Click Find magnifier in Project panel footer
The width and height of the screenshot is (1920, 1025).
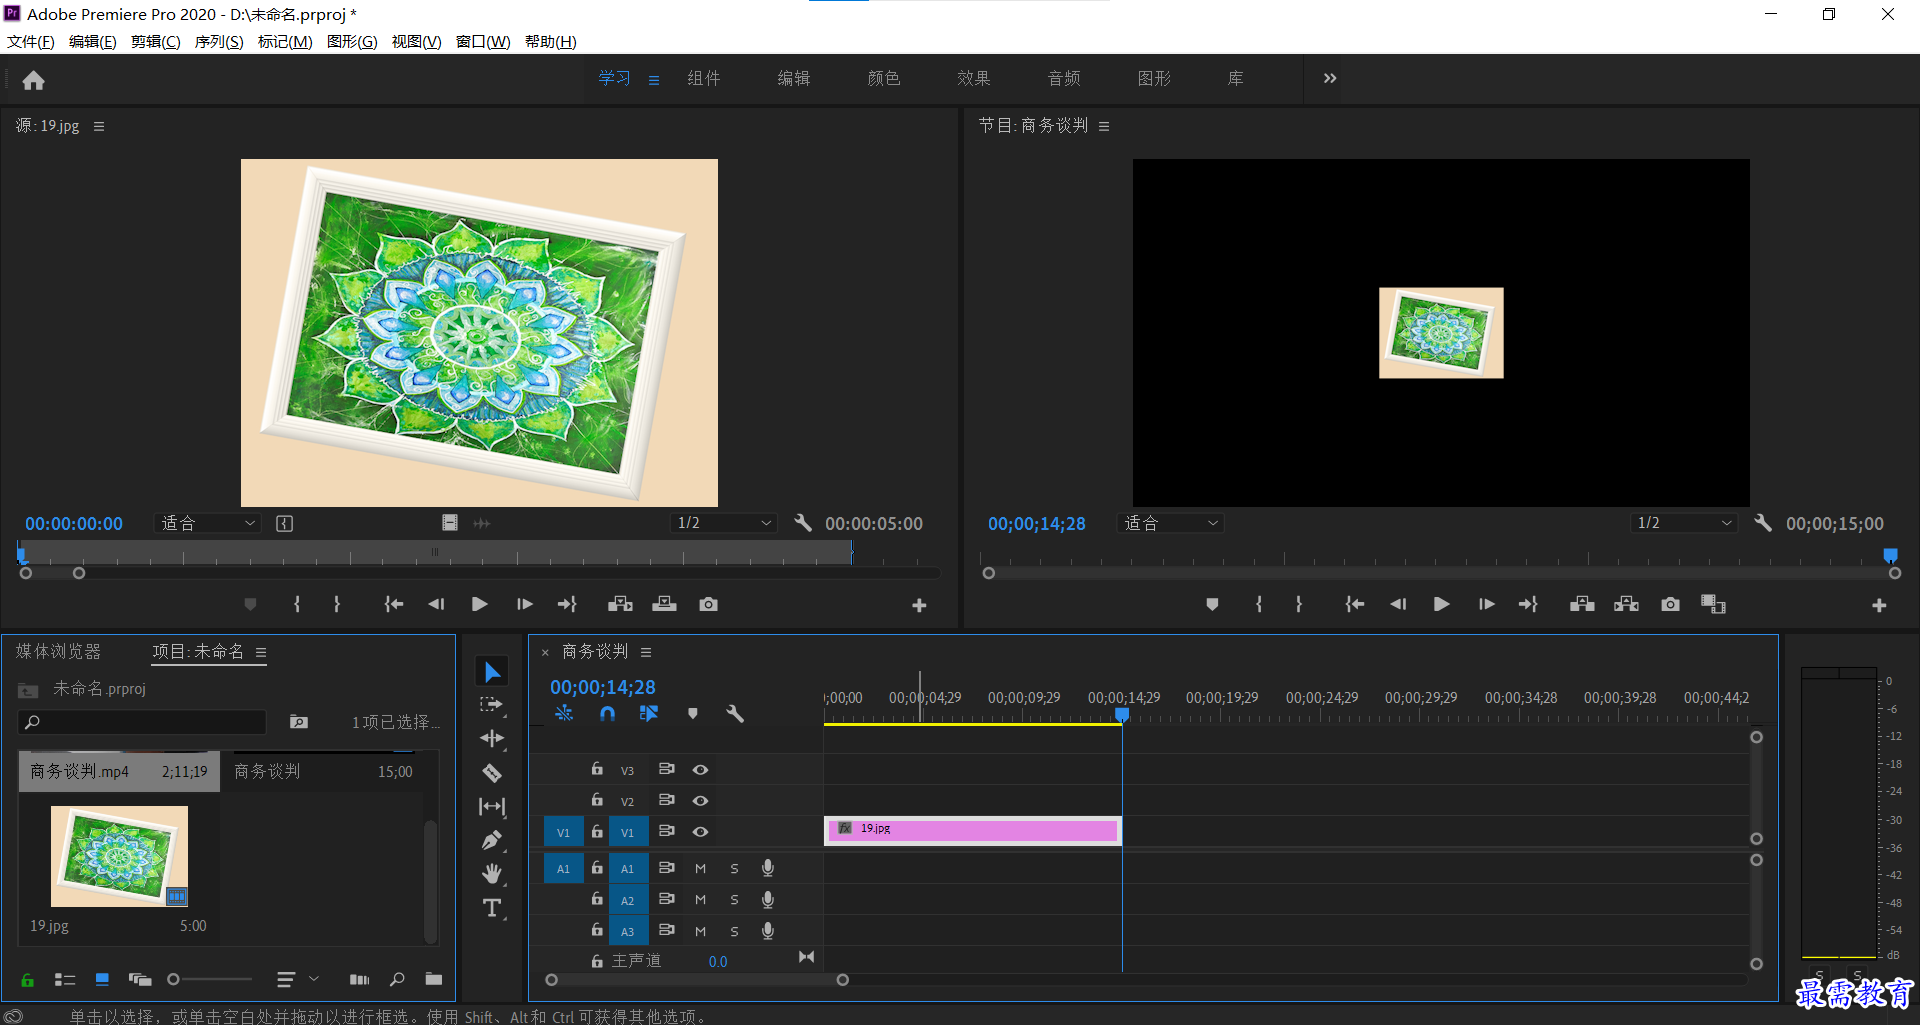[397, 979]
